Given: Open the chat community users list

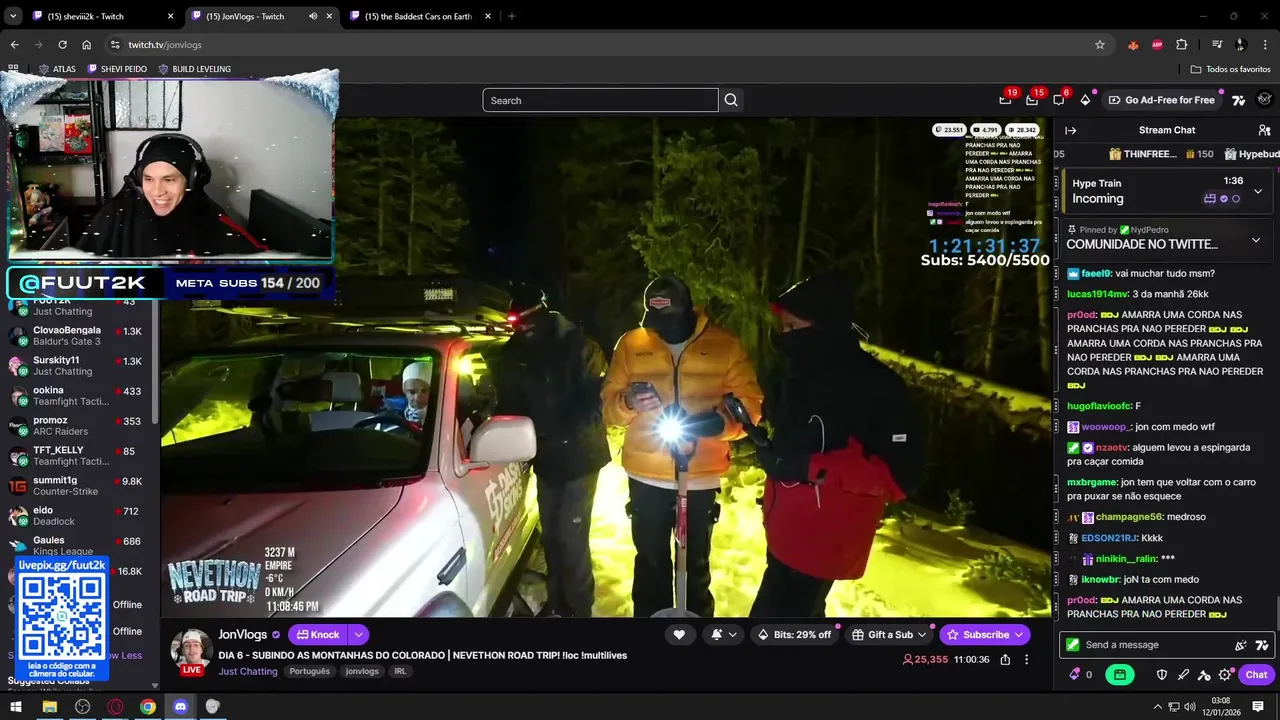Looking at the screenshot, I should point(1264,130).
